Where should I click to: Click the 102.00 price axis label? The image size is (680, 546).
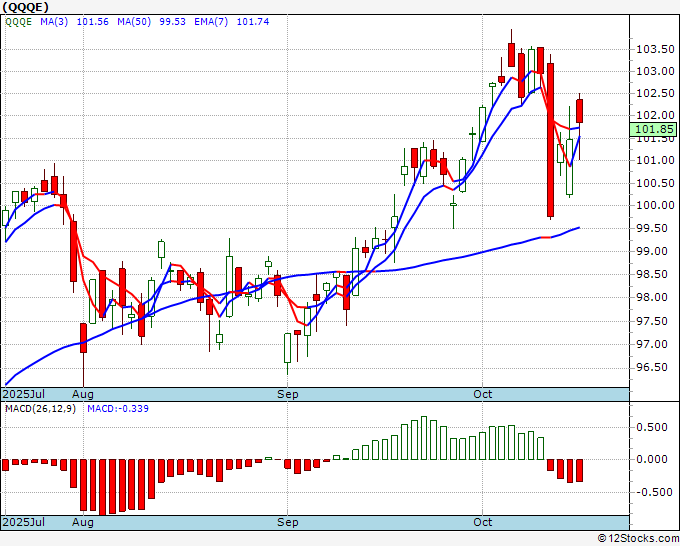655,115
